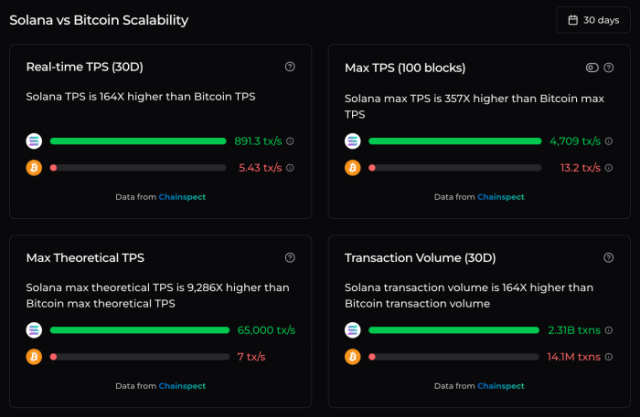The height and width of the screenshot is (417, 640).
Task: Open Chainspect link in Transaction Volume card
Action: [501, 386]
